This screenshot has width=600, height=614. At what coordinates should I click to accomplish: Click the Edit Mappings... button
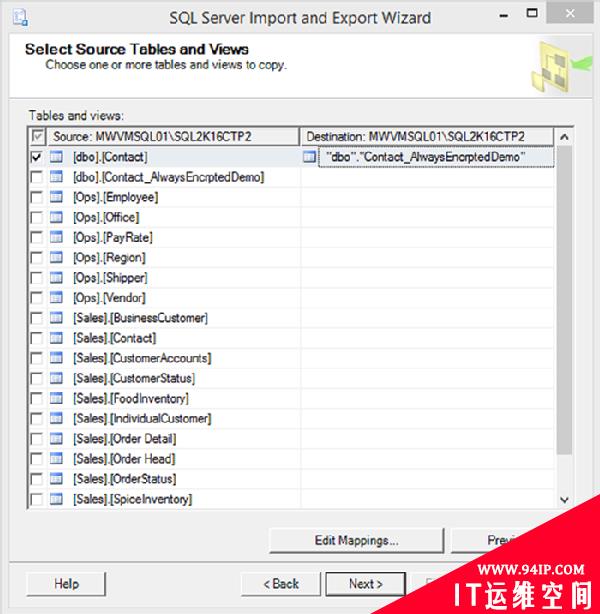point(356,541)
